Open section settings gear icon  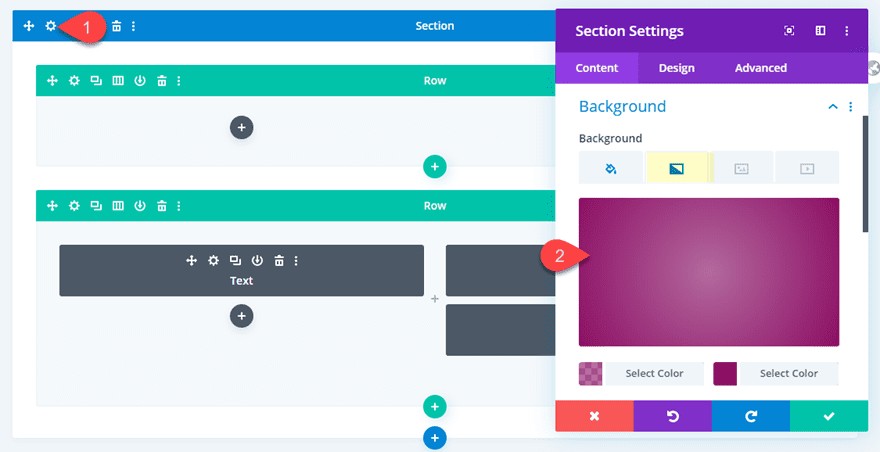(51, 26)
